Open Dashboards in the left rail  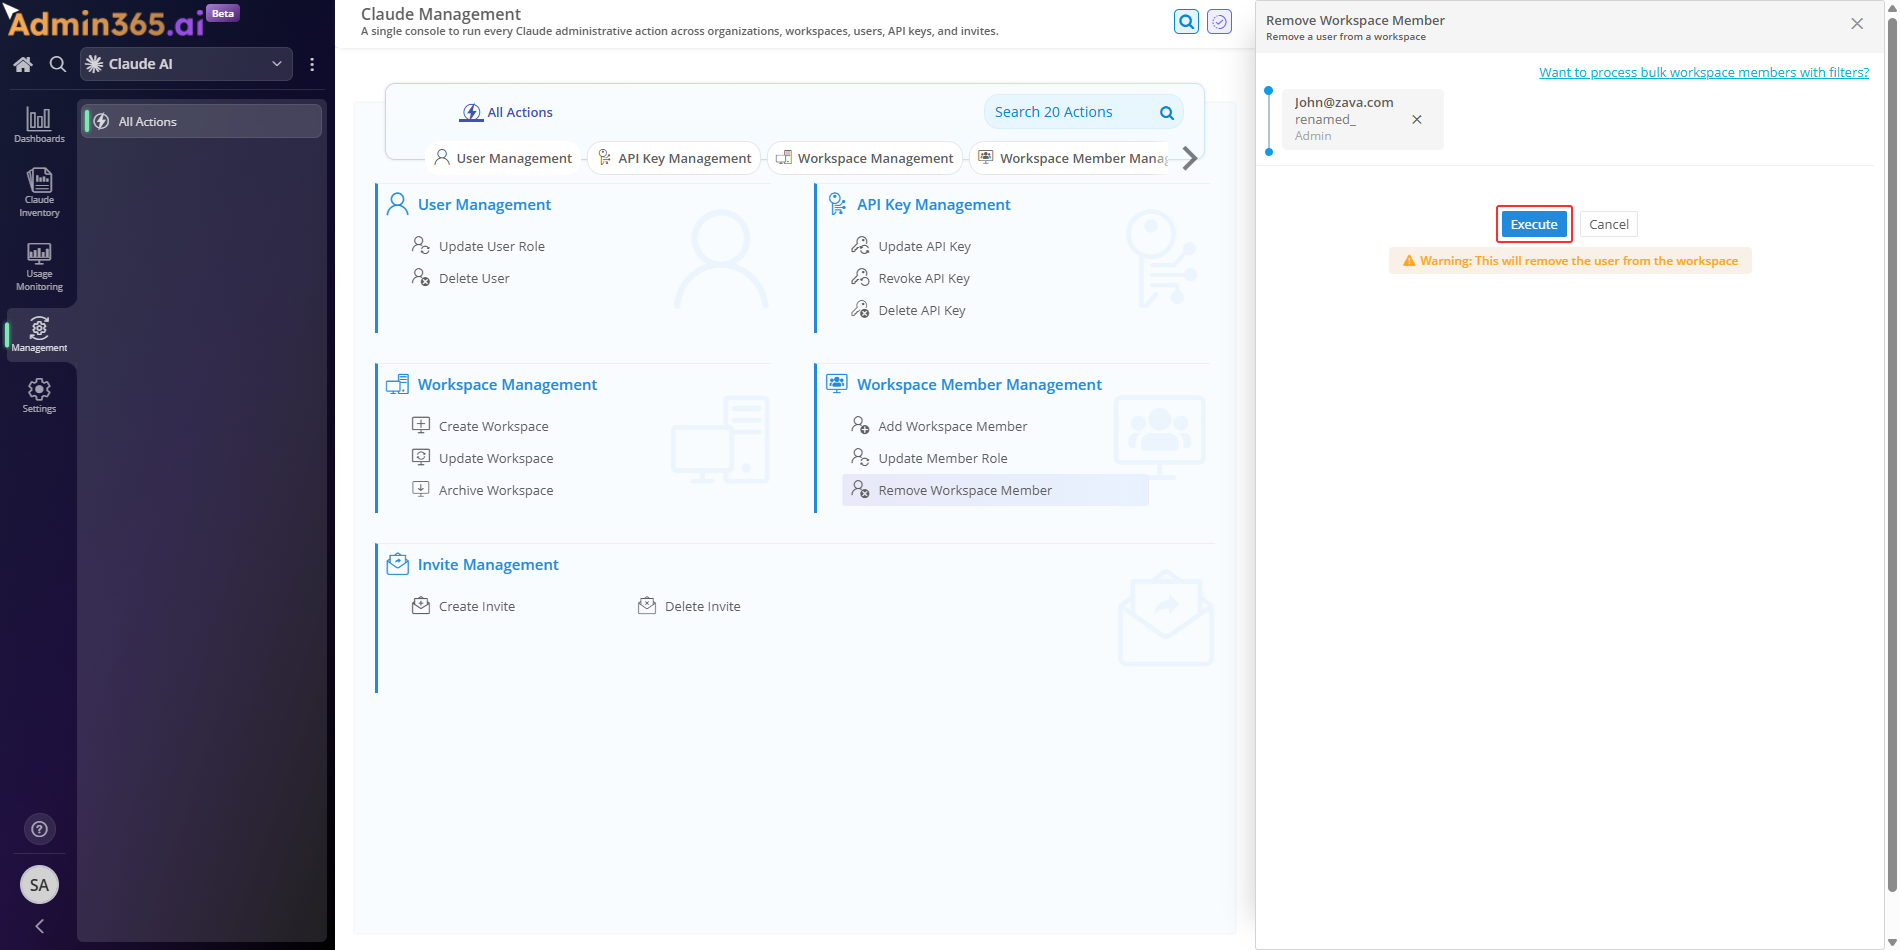[39, 125]
